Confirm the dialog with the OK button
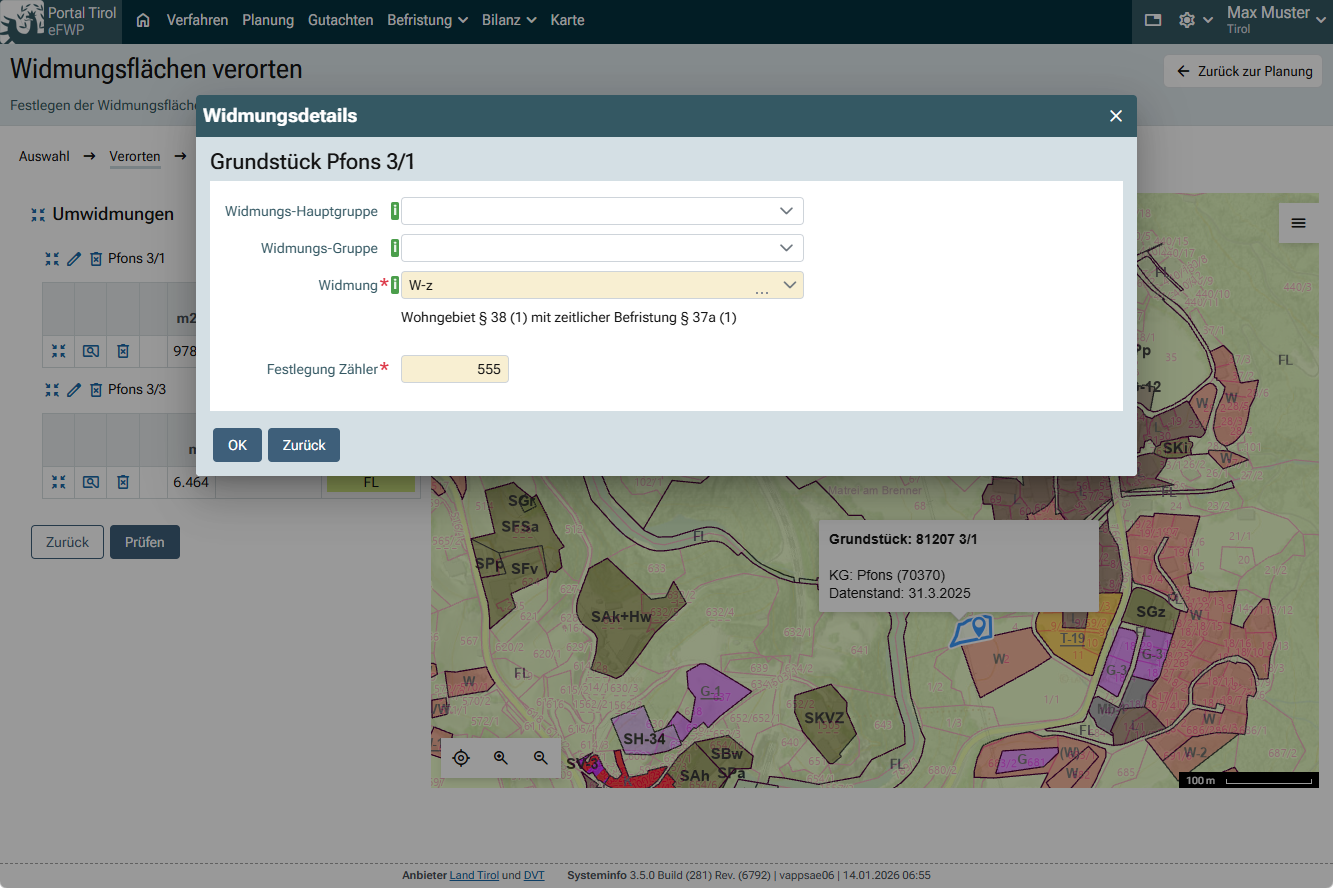Image resolution: width=1333 pixels, height=888 pixels. pos(237,445)
